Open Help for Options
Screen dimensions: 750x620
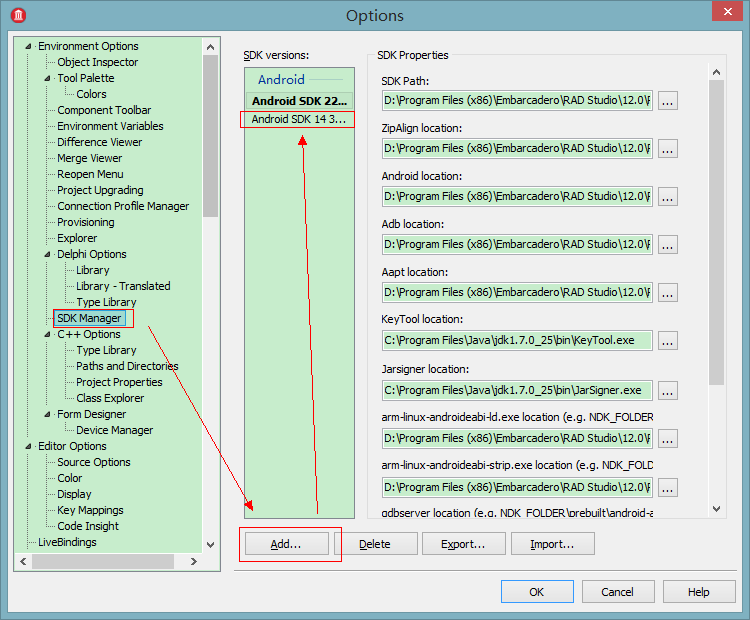(x=699, y=592)
